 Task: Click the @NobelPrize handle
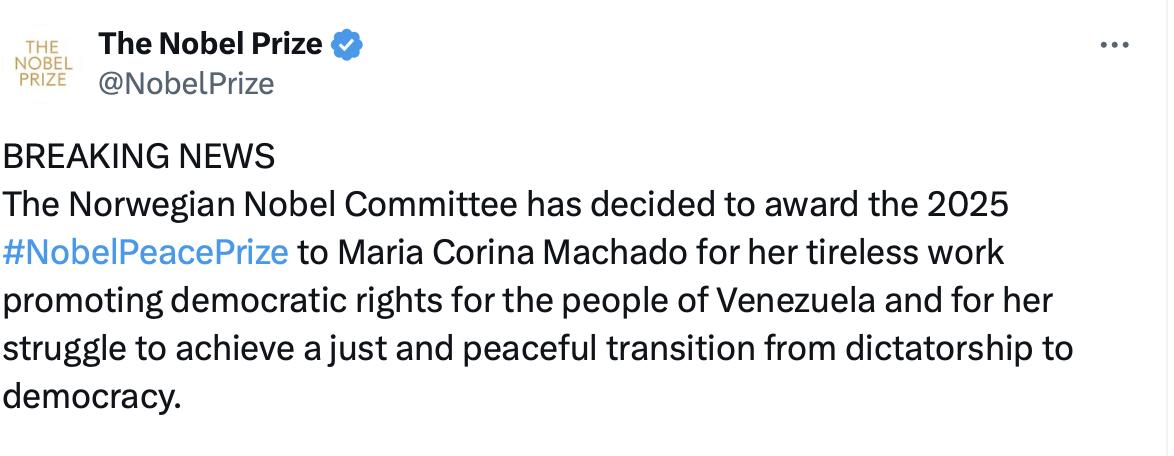pyautogui.click(x=186, y=84)
